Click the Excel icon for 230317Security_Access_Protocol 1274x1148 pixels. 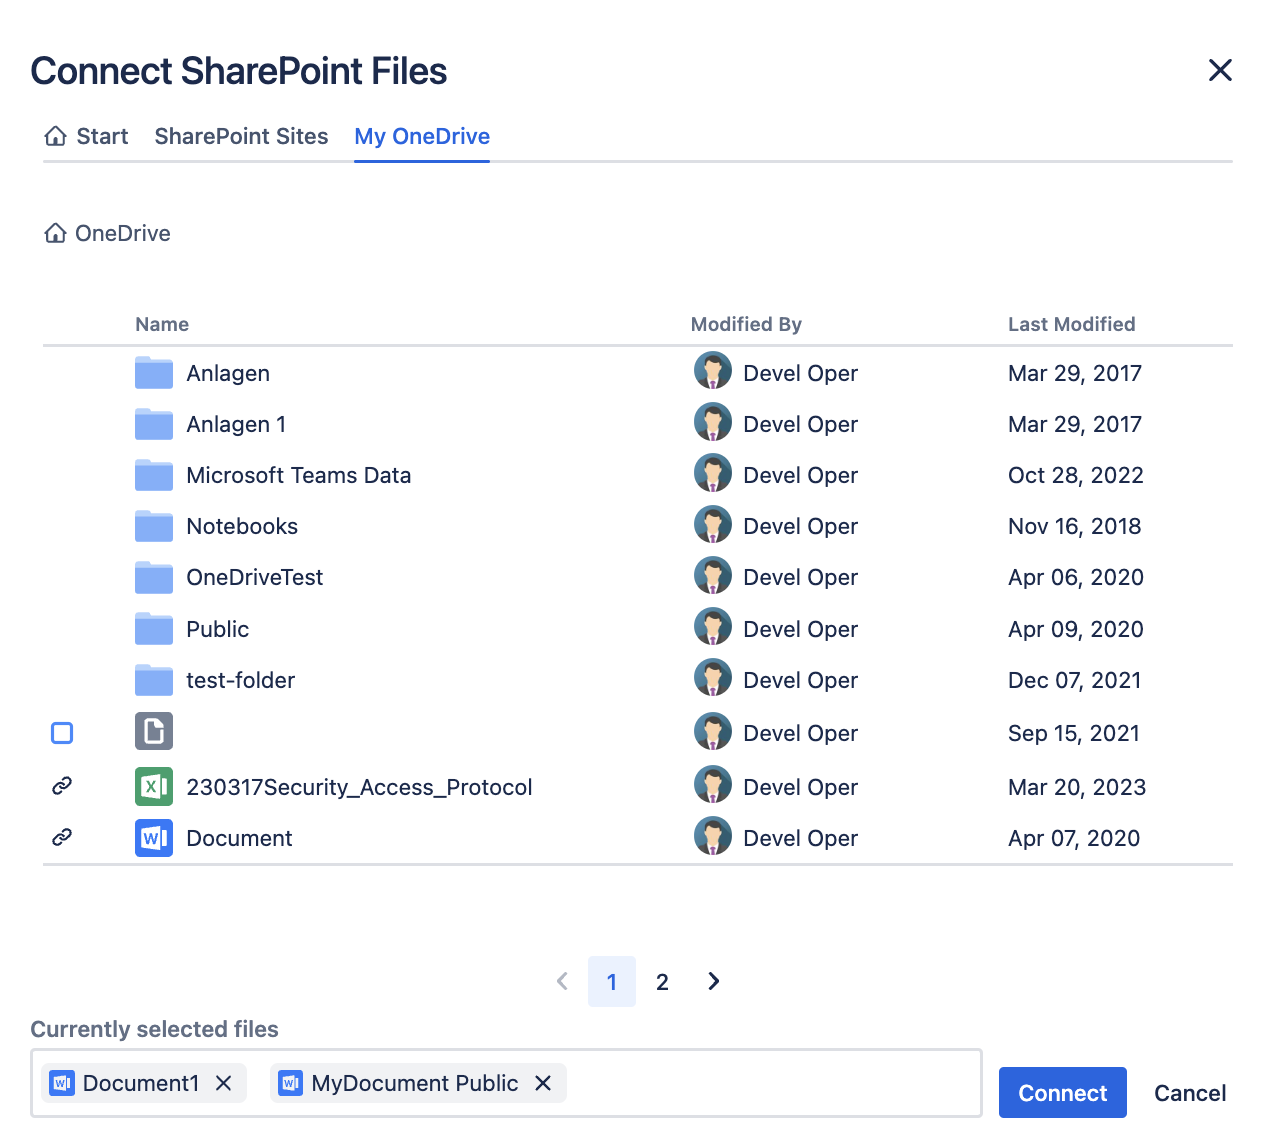pyautogui.click(x=153, y=787)
